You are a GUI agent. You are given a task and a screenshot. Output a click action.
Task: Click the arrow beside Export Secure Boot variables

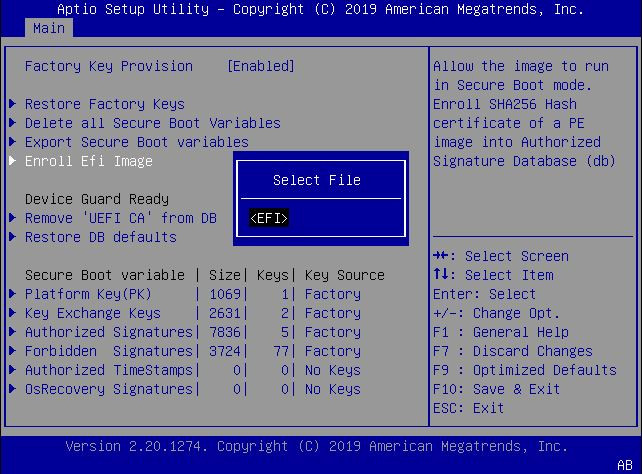(x=13, y=142)
